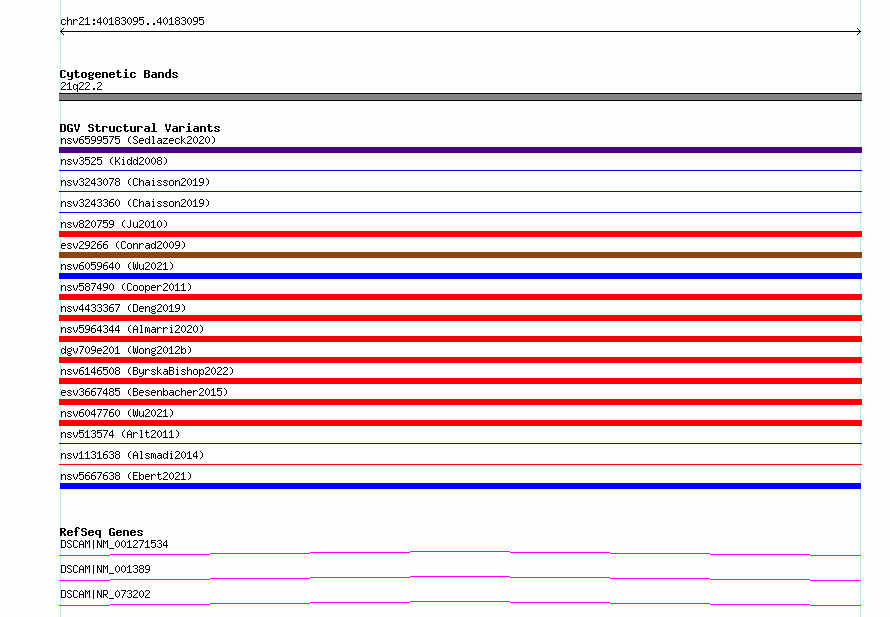Select the DSCAM|NR_073202 gene label
This screenshot has height=617, width=890.
point(105,594)
